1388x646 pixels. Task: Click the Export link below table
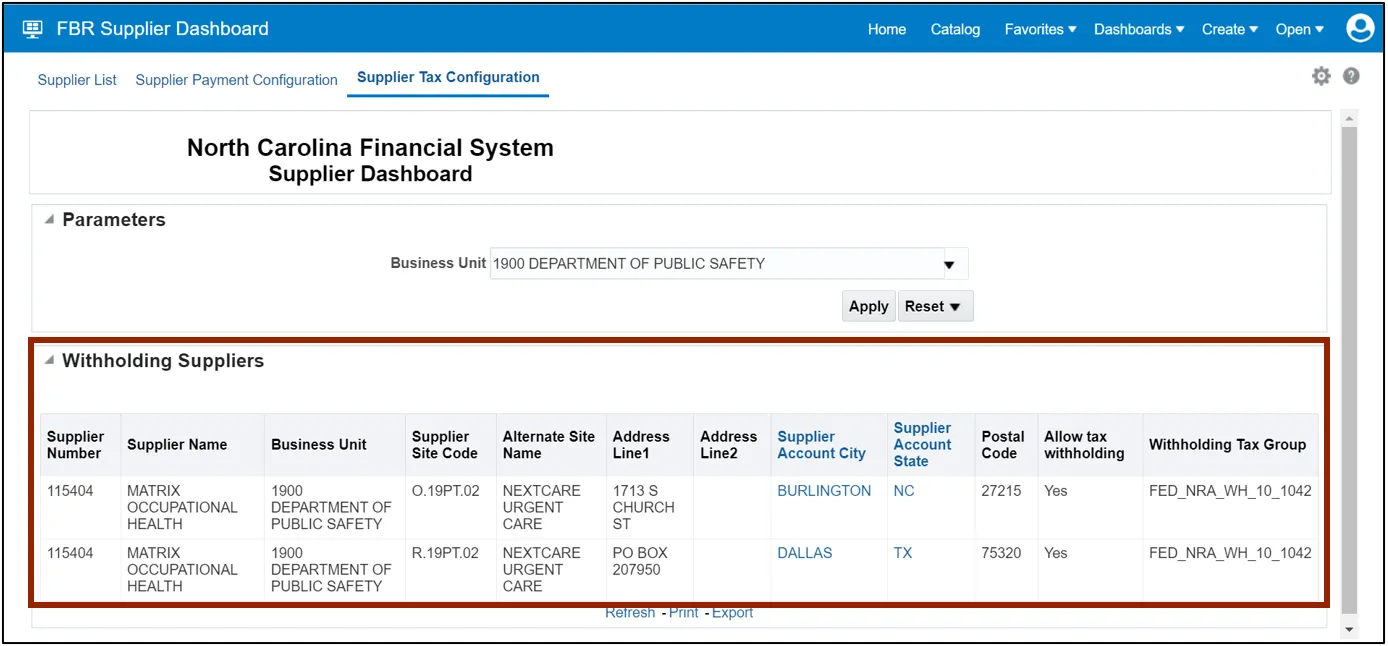732,613
